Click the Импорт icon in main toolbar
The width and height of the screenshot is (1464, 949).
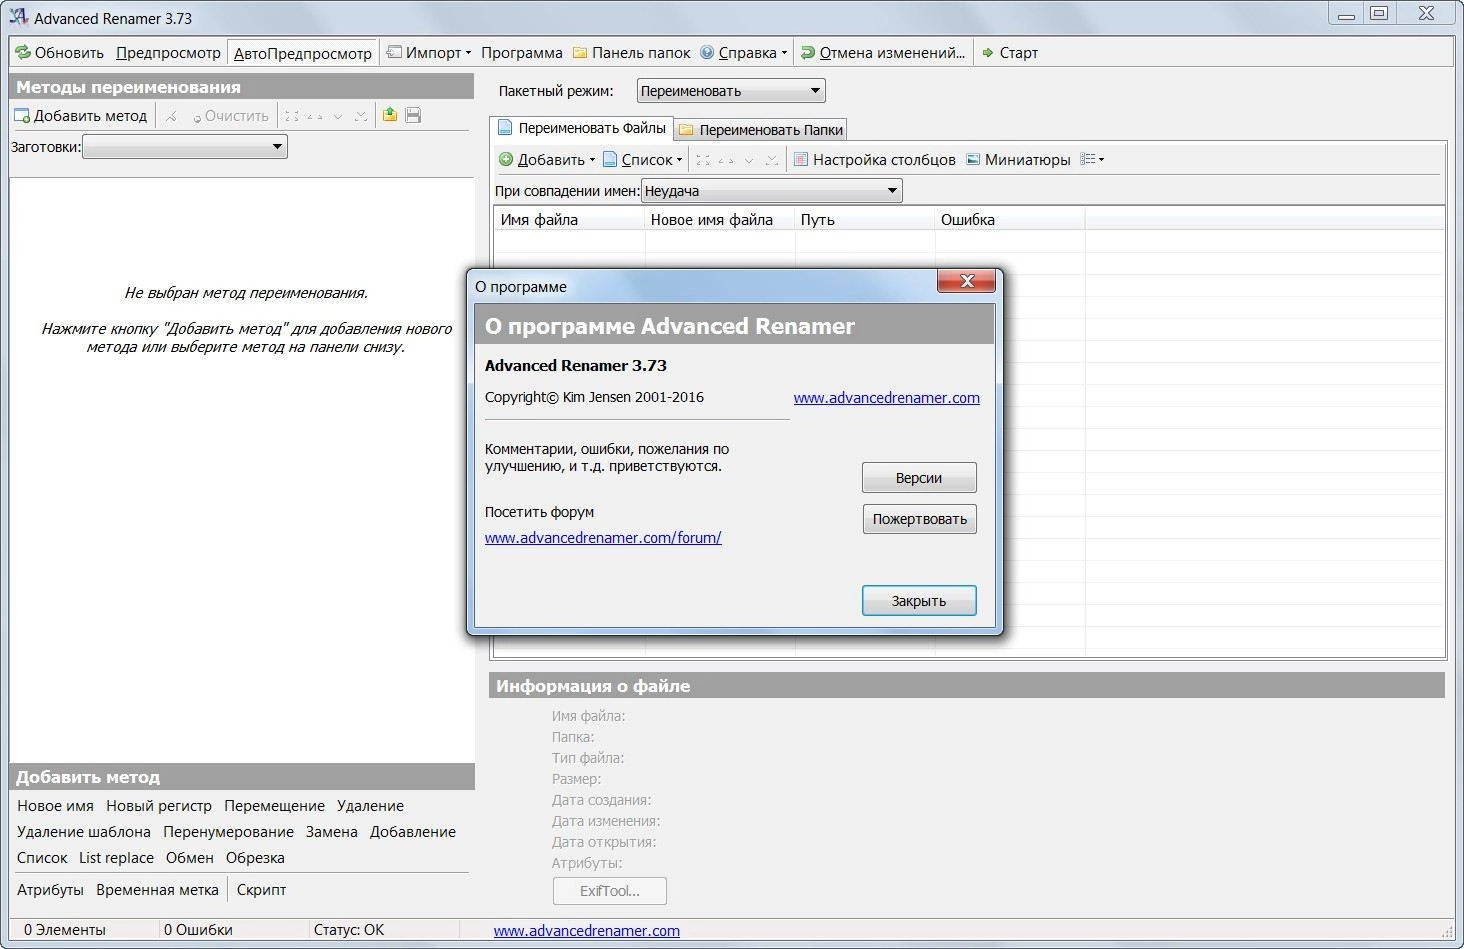(394, 52)
